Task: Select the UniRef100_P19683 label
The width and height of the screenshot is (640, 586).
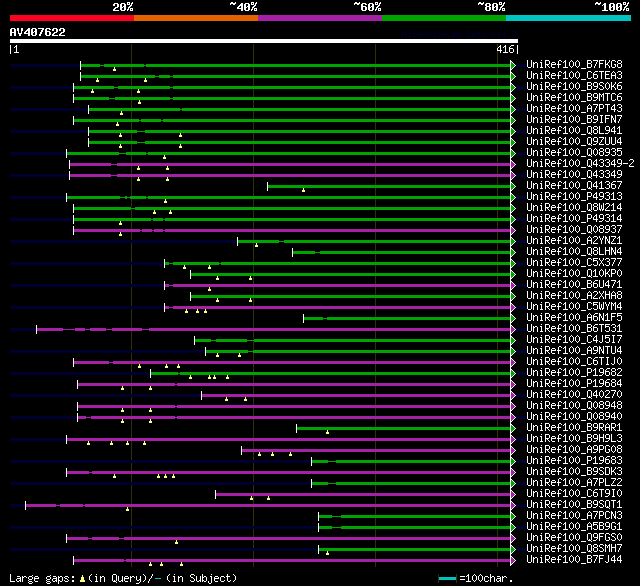Action: 574,461
